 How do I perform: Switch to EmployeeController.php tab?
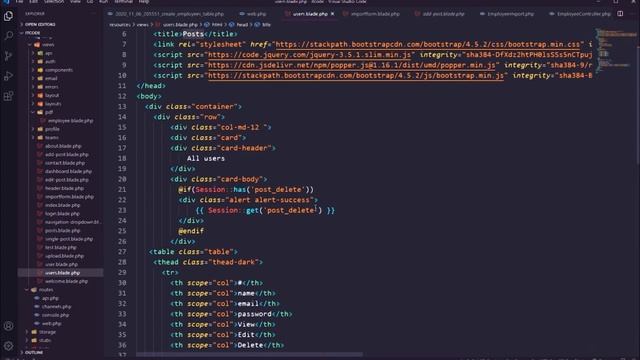click(580, 14)
